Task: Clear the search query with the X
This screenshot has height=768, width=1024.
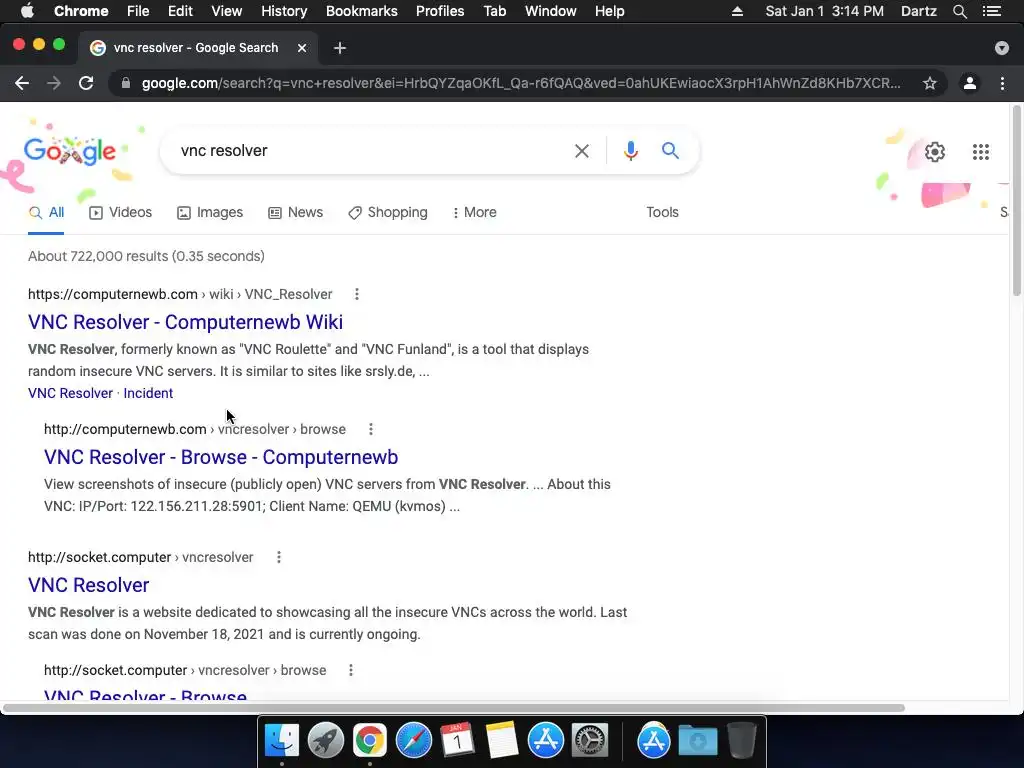Action: point(581,151)
